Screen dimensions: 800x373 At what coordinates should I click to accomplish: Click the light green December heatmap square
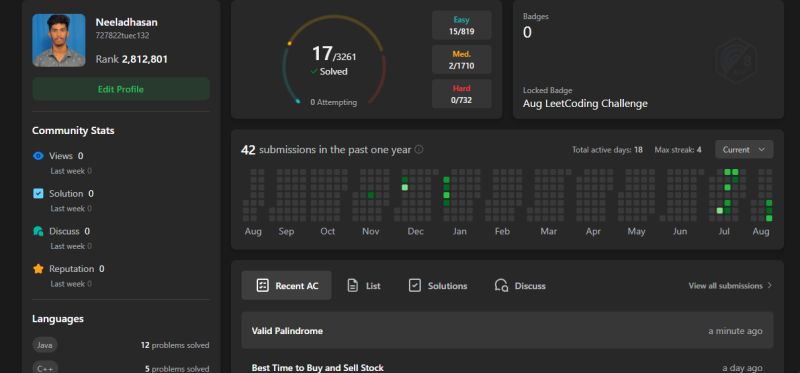405,188
